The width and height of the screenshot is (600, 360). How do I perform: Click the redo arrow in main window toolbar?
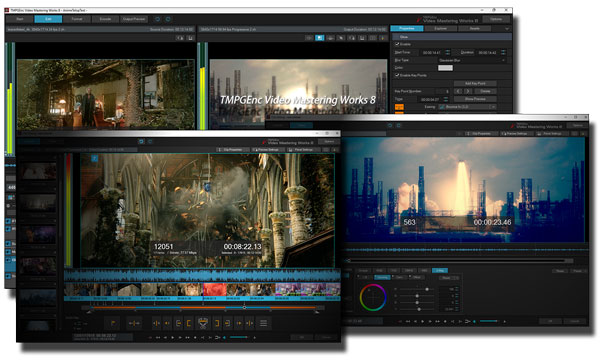click(168, 19)
